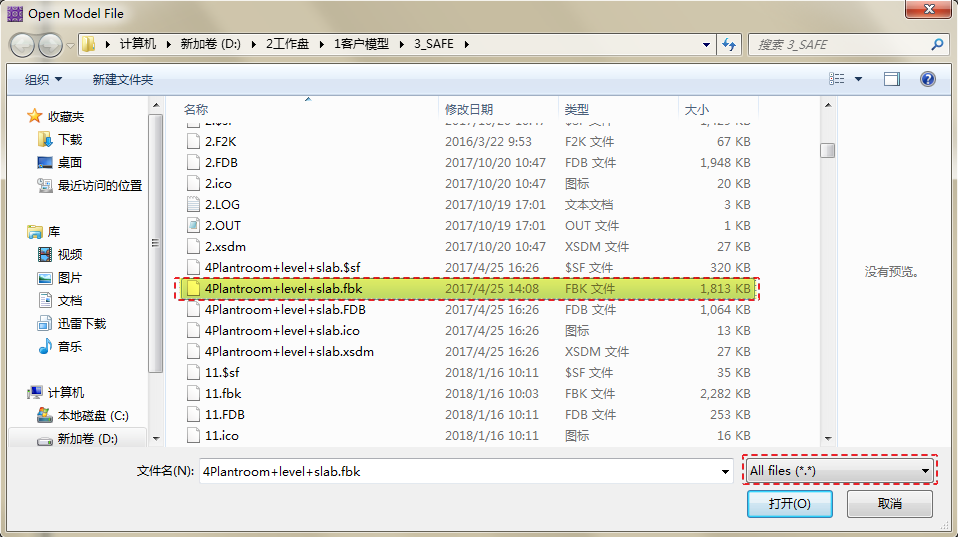Open the help question mark icon
This screenshot has width=958, height=537.
click(x=927, y=79)
